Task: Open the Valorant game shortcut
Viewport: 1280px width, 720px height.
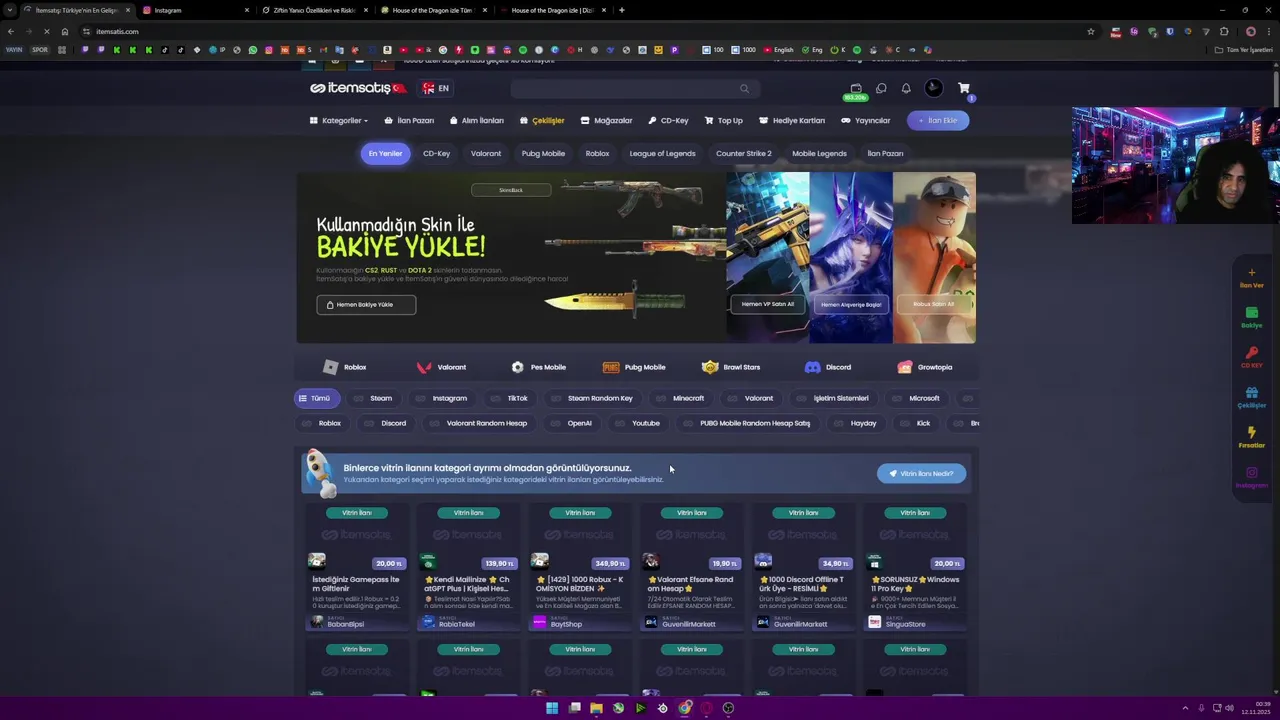Action: pos(441,367)
